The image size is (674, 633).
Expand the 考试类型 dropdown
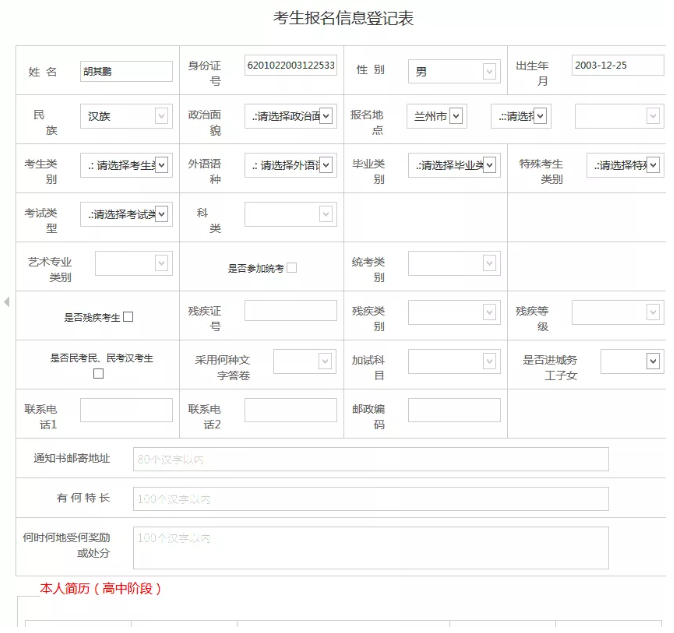125,213
